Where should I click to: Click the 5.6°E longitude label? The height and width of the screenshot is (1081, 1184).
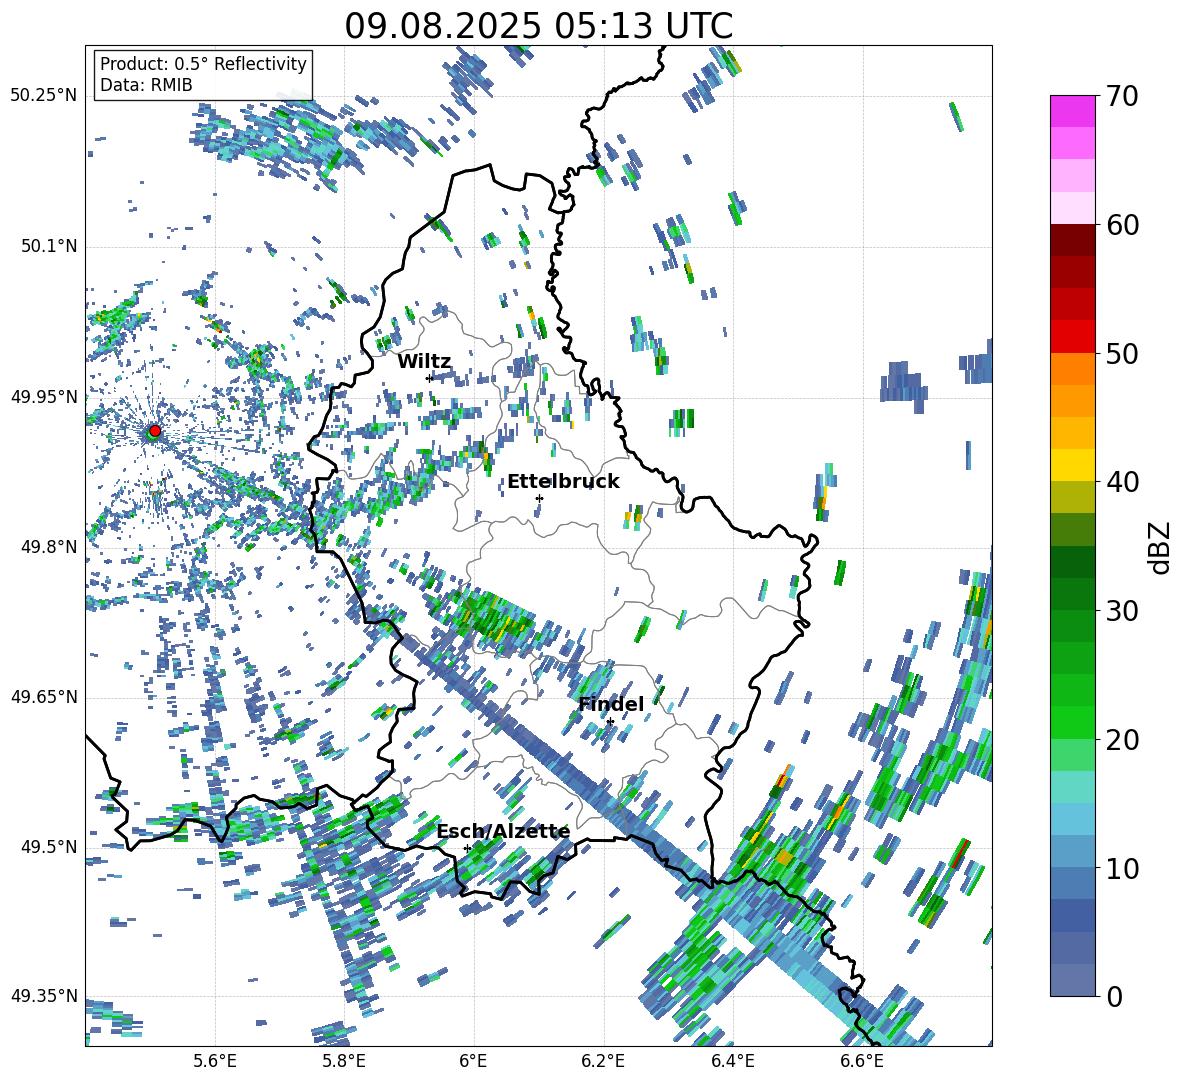(x=215, y=1061)
